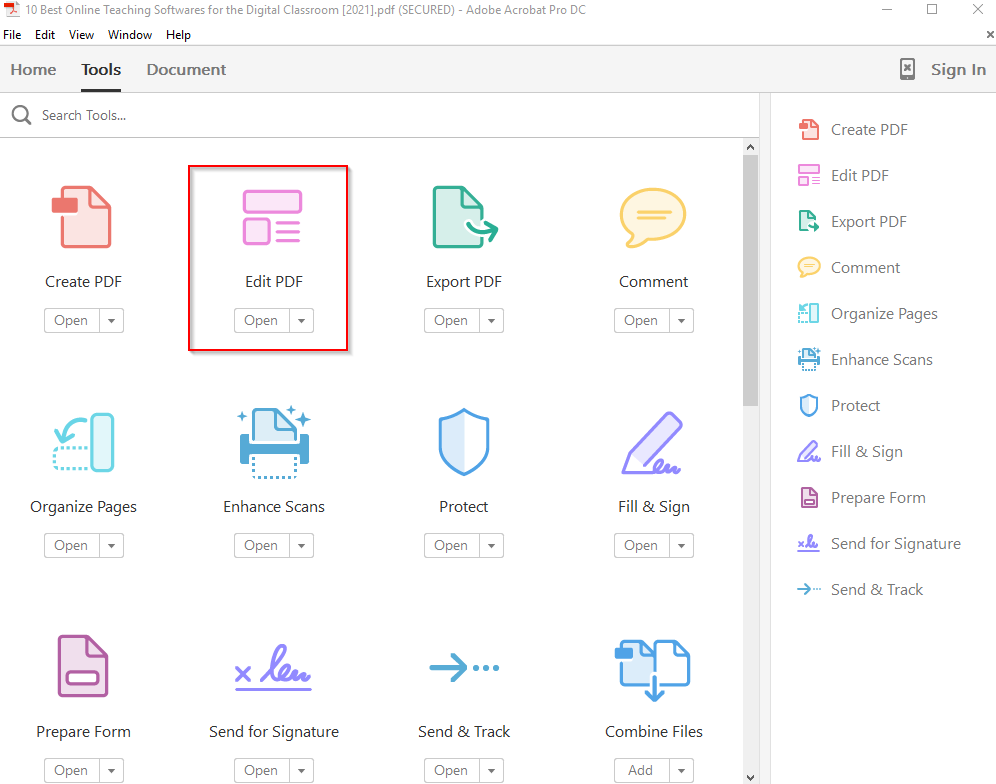Click the Comment speech bubble icon
This screenshot has height=784, width=996.
click(653, 217)
